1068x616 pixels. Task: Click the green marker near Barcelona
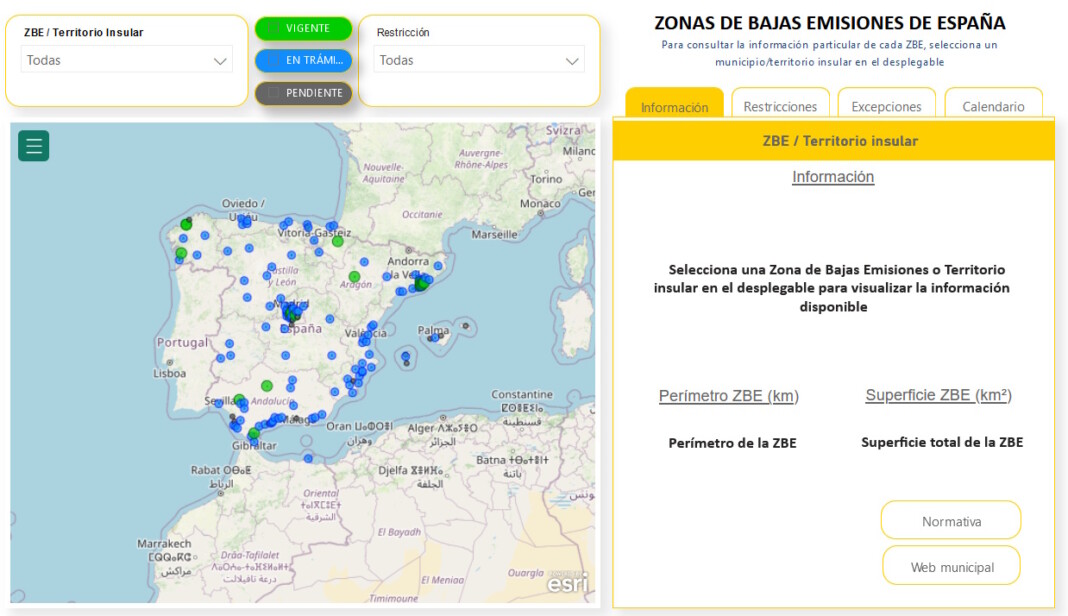pos(422,284)
